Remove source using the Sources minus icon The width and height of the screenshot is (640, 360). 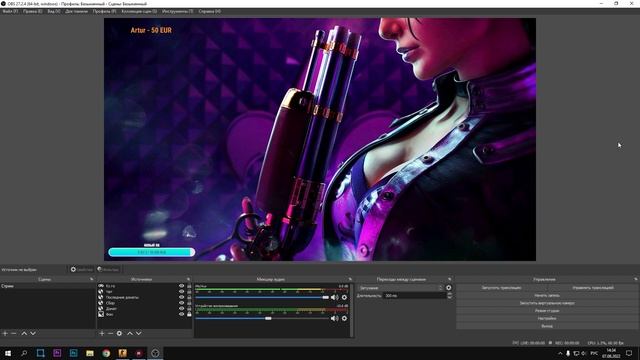tap(110, 333)
